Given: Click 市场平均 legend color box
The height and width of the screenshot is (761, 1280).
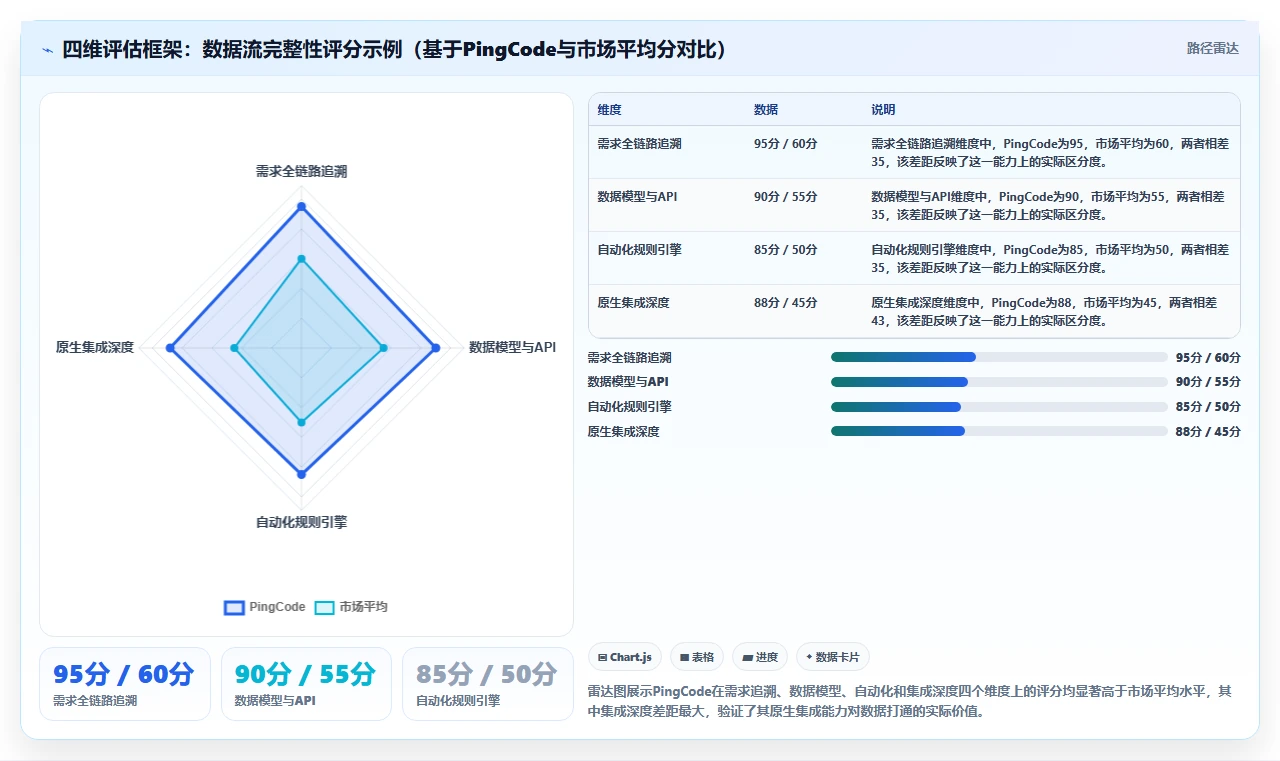Looking at the screenshot, I should coord(324,607).
